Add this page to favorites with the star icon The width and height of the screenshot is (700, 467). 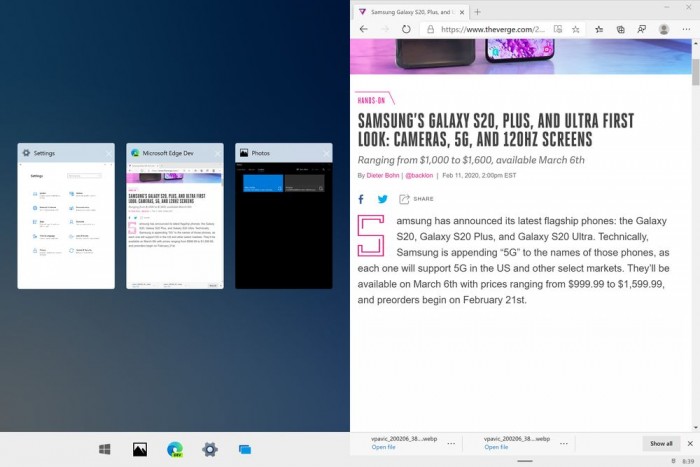point(576,30)
